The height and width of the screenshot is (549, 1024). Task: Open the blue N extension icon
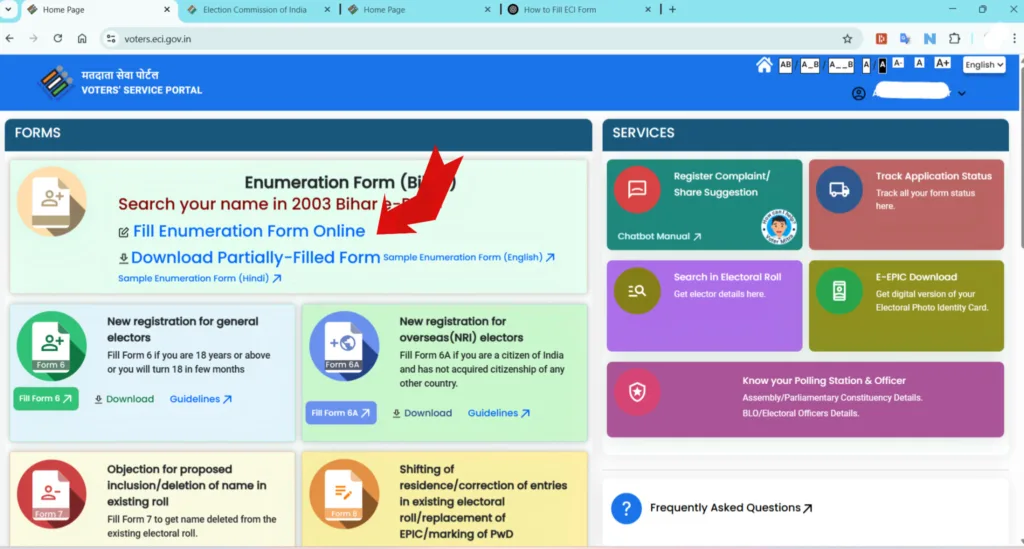click(929, 39)
